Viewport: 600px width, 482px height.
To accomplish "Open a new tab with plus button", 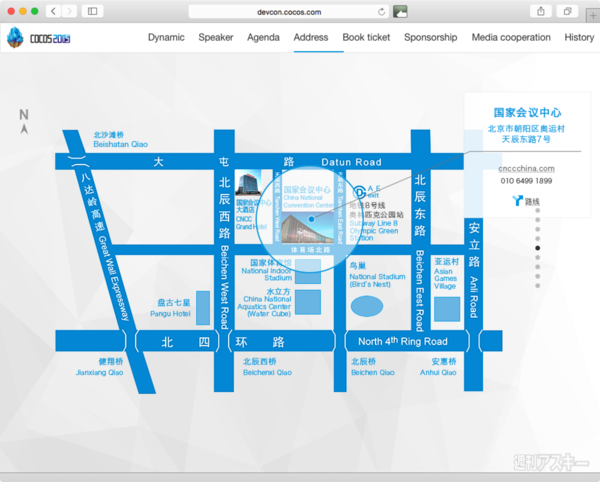I will point(593,16).
